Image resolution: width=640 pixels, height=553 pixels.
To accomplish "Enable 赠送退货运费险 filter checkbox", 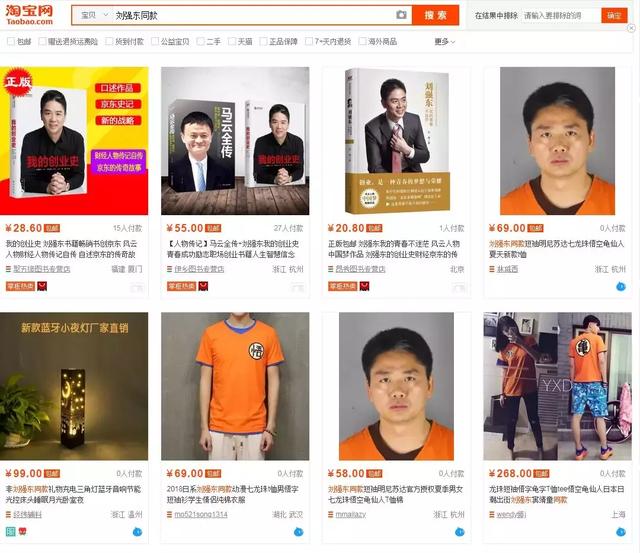I will [x=42, y=41].
